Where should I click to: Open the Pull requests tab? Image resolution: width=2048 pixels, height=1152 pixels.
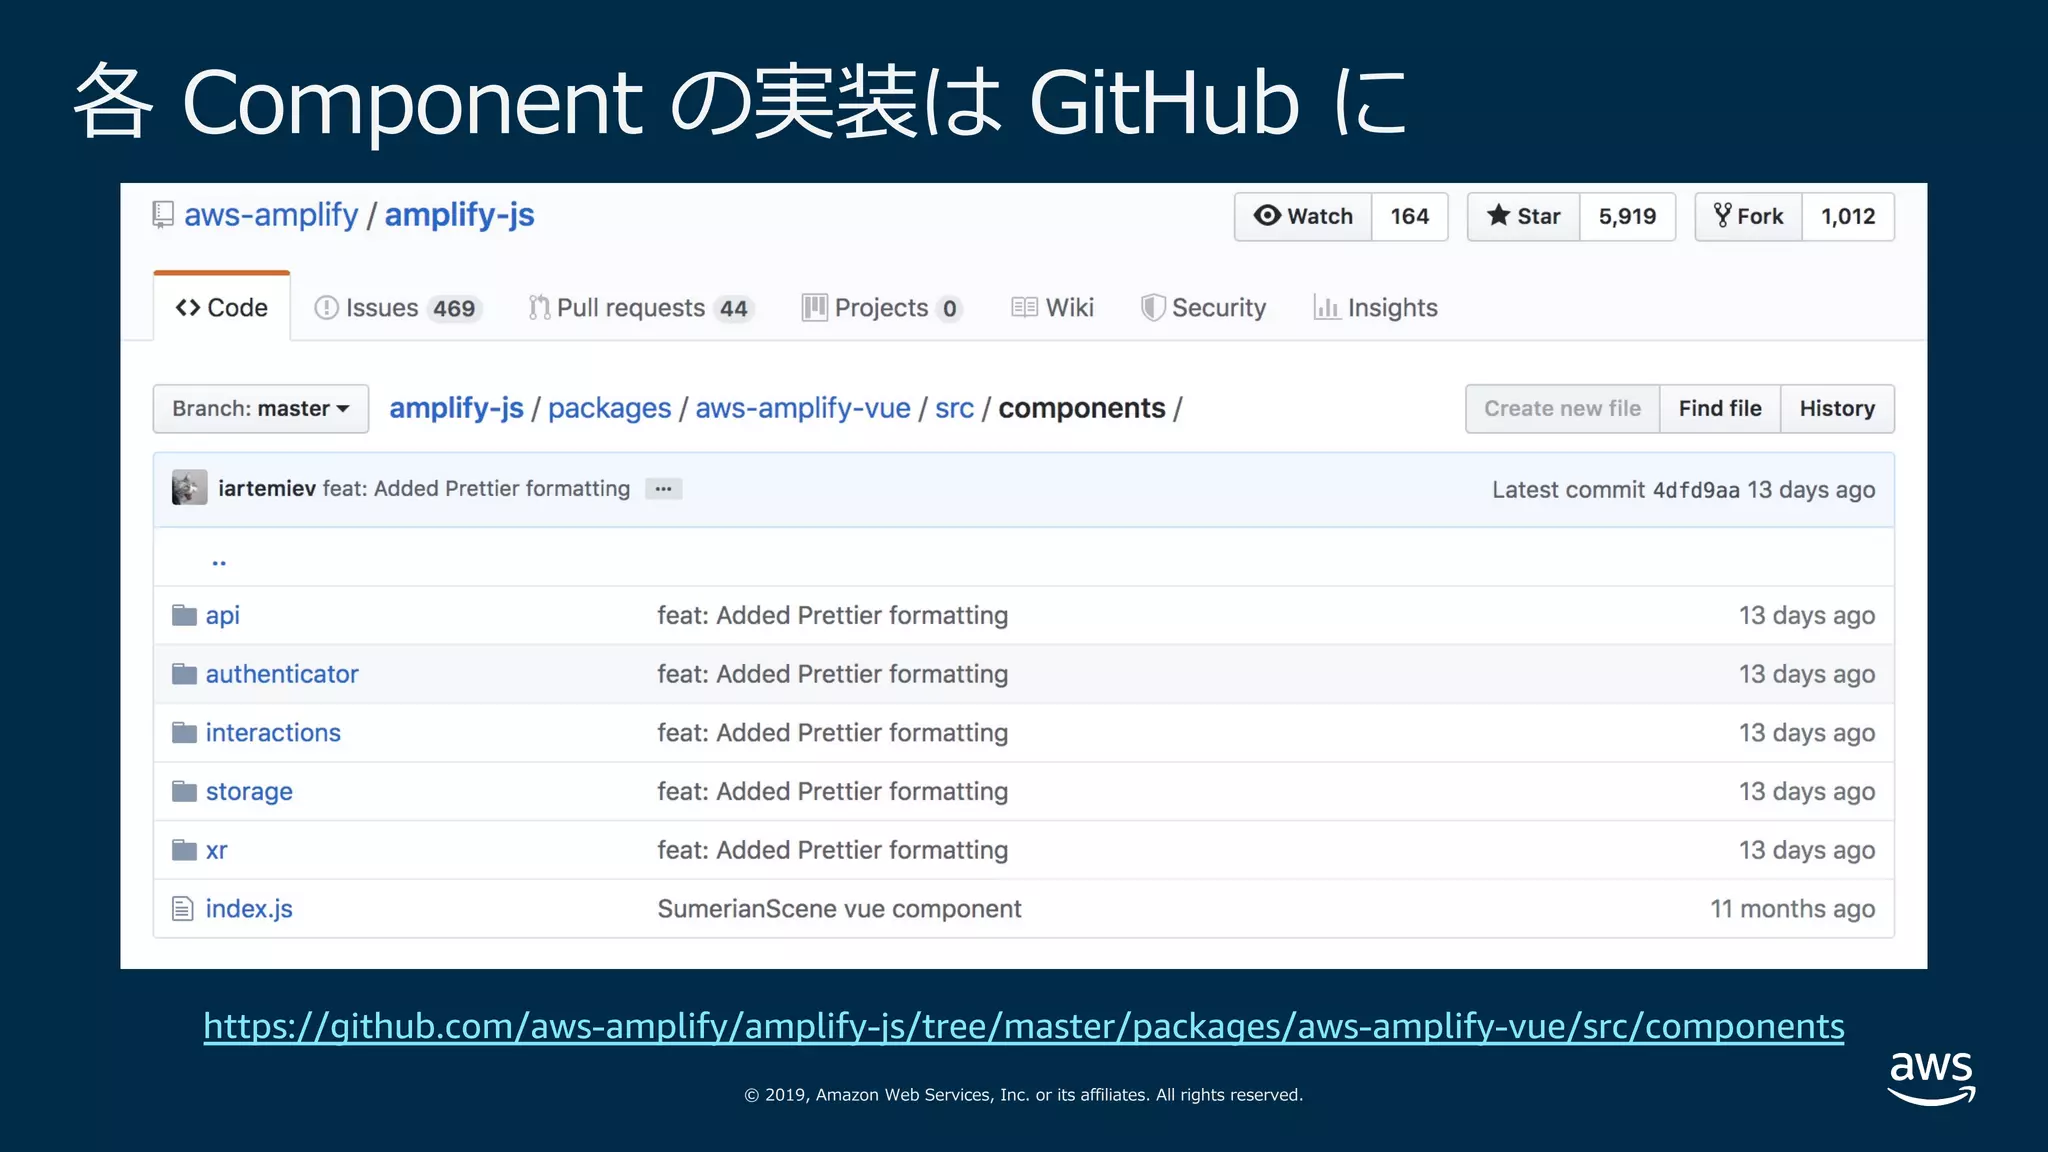641,308
